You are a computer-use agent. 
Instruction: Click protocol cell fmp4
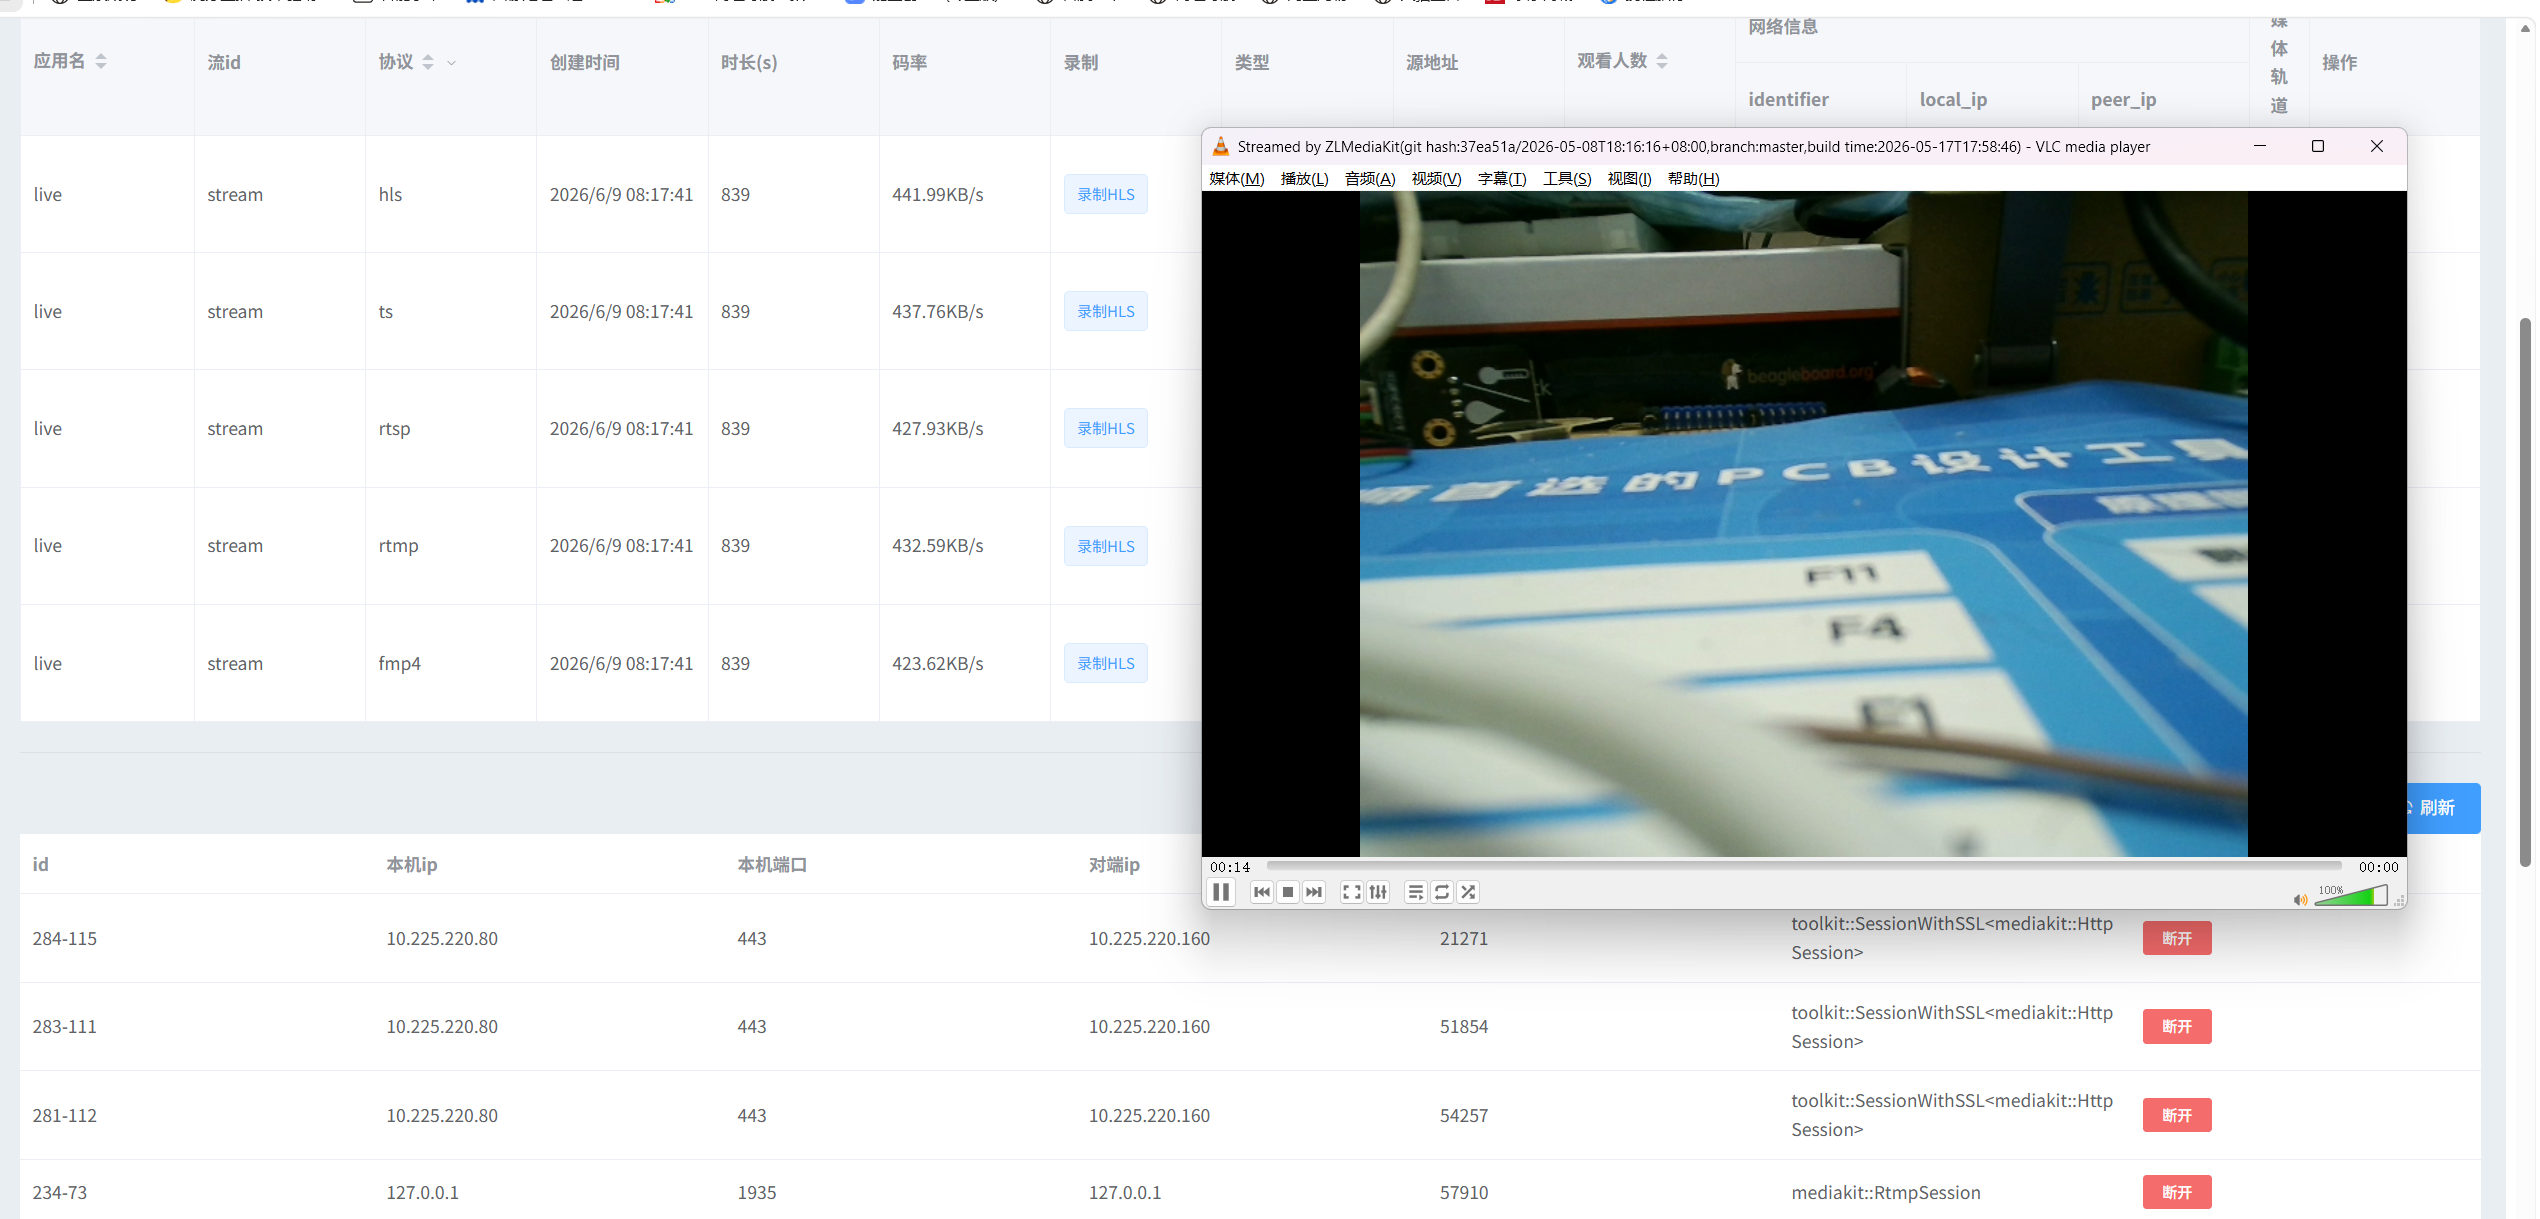click(x=399, y=664)
